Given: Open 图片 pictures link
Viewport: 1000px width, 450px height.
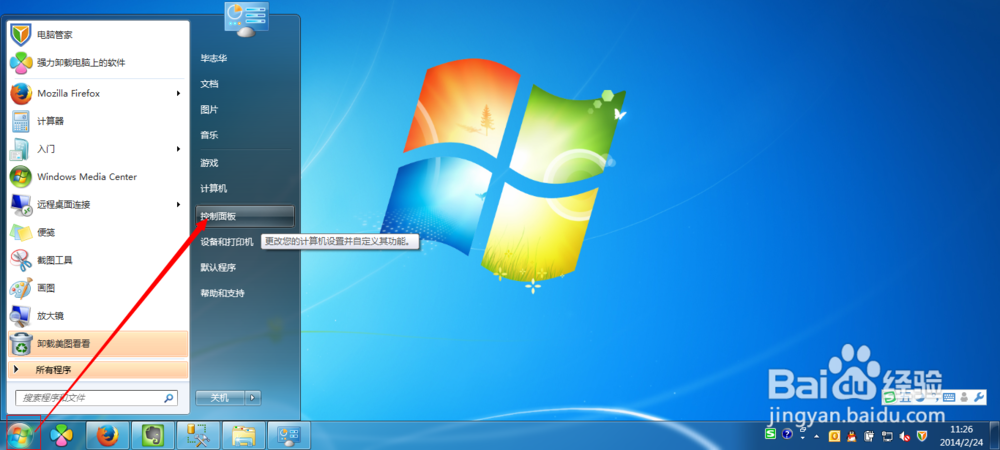Looking at the screenshot, I should pos(209,110).
